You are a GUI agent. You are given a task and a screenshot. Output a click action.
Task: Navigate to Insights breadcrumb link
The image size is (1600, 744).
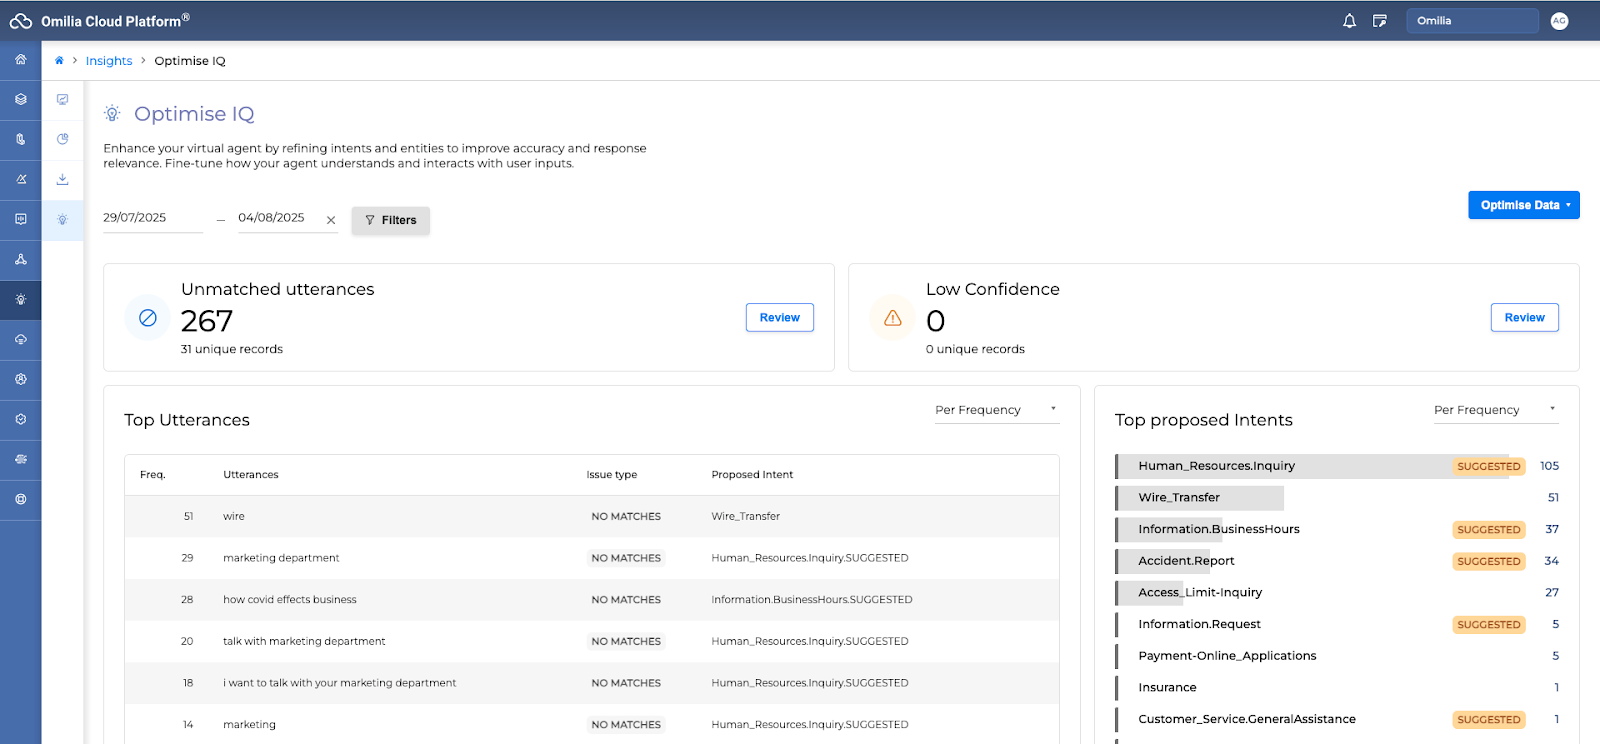tap(109, 61)
